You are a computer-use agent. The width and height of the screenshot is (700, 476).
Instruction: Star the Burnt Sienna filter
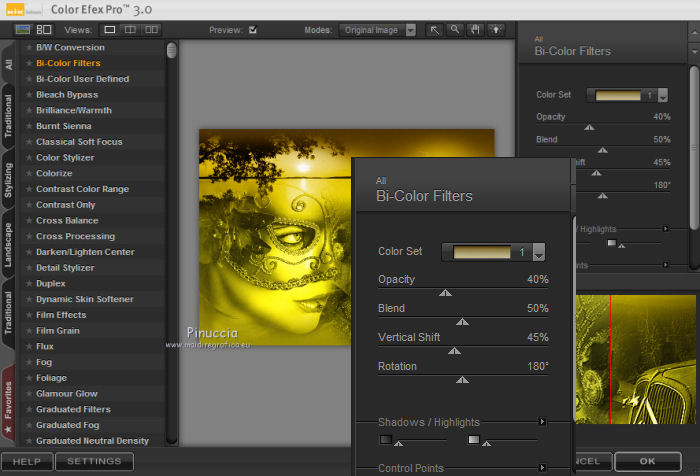29,126
